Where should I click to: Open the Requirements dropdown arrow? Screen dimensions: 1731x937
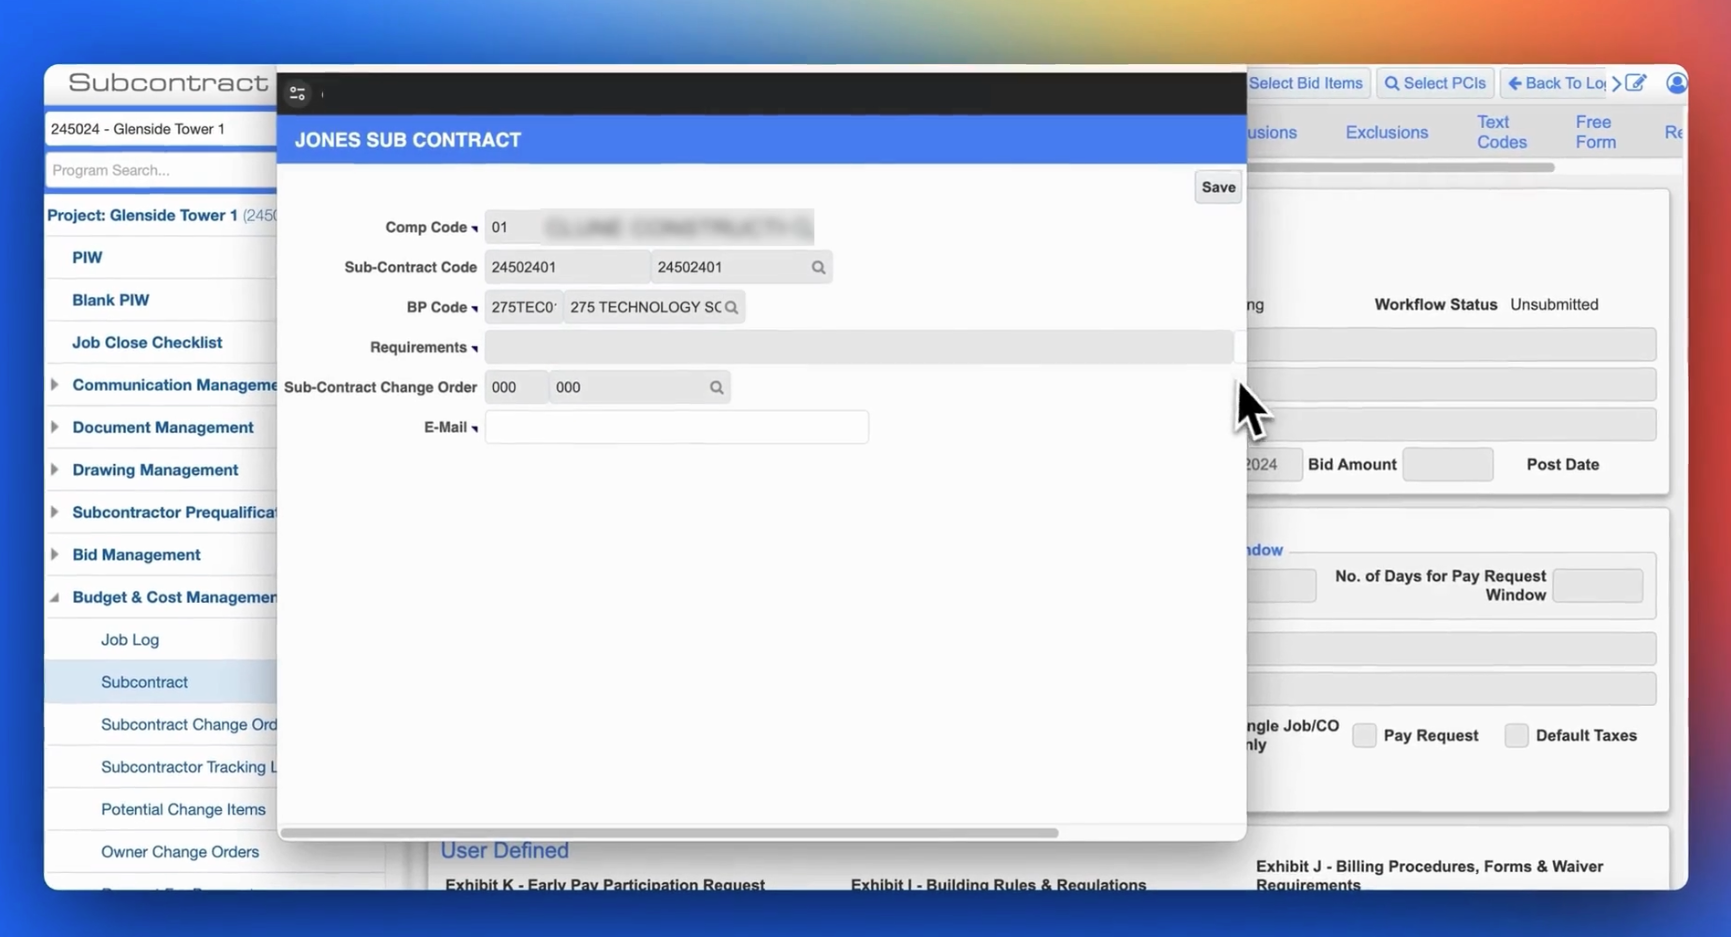pos(475,349)
